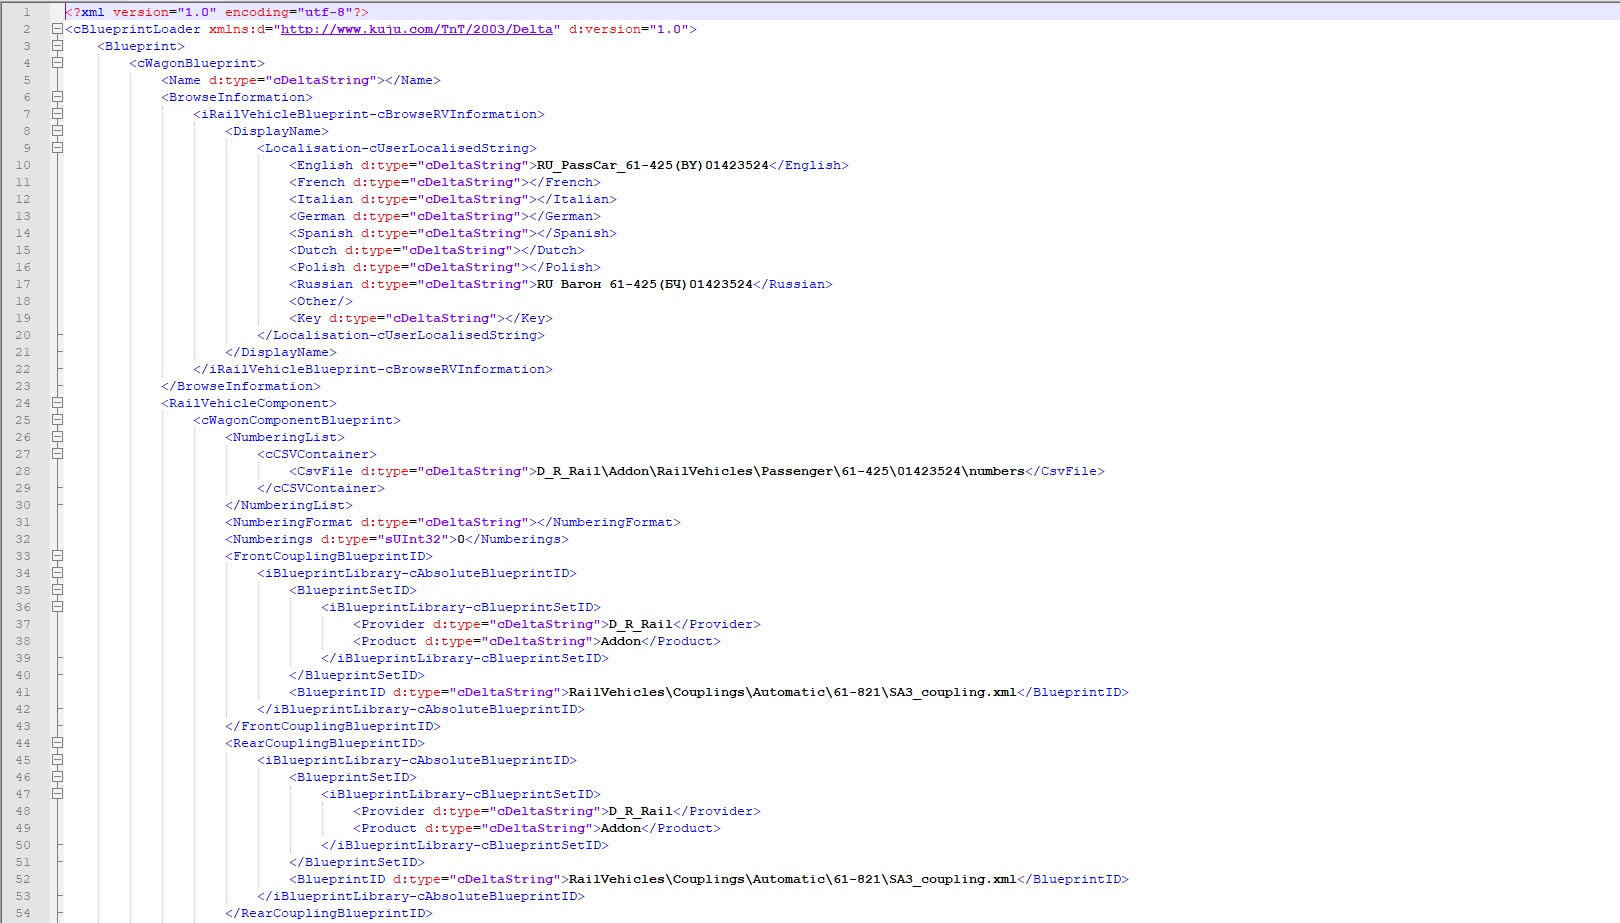Click the D_R_Rail provider value on line 48
This screenshot has width=1620, height=923.
(x=641, y=811)
